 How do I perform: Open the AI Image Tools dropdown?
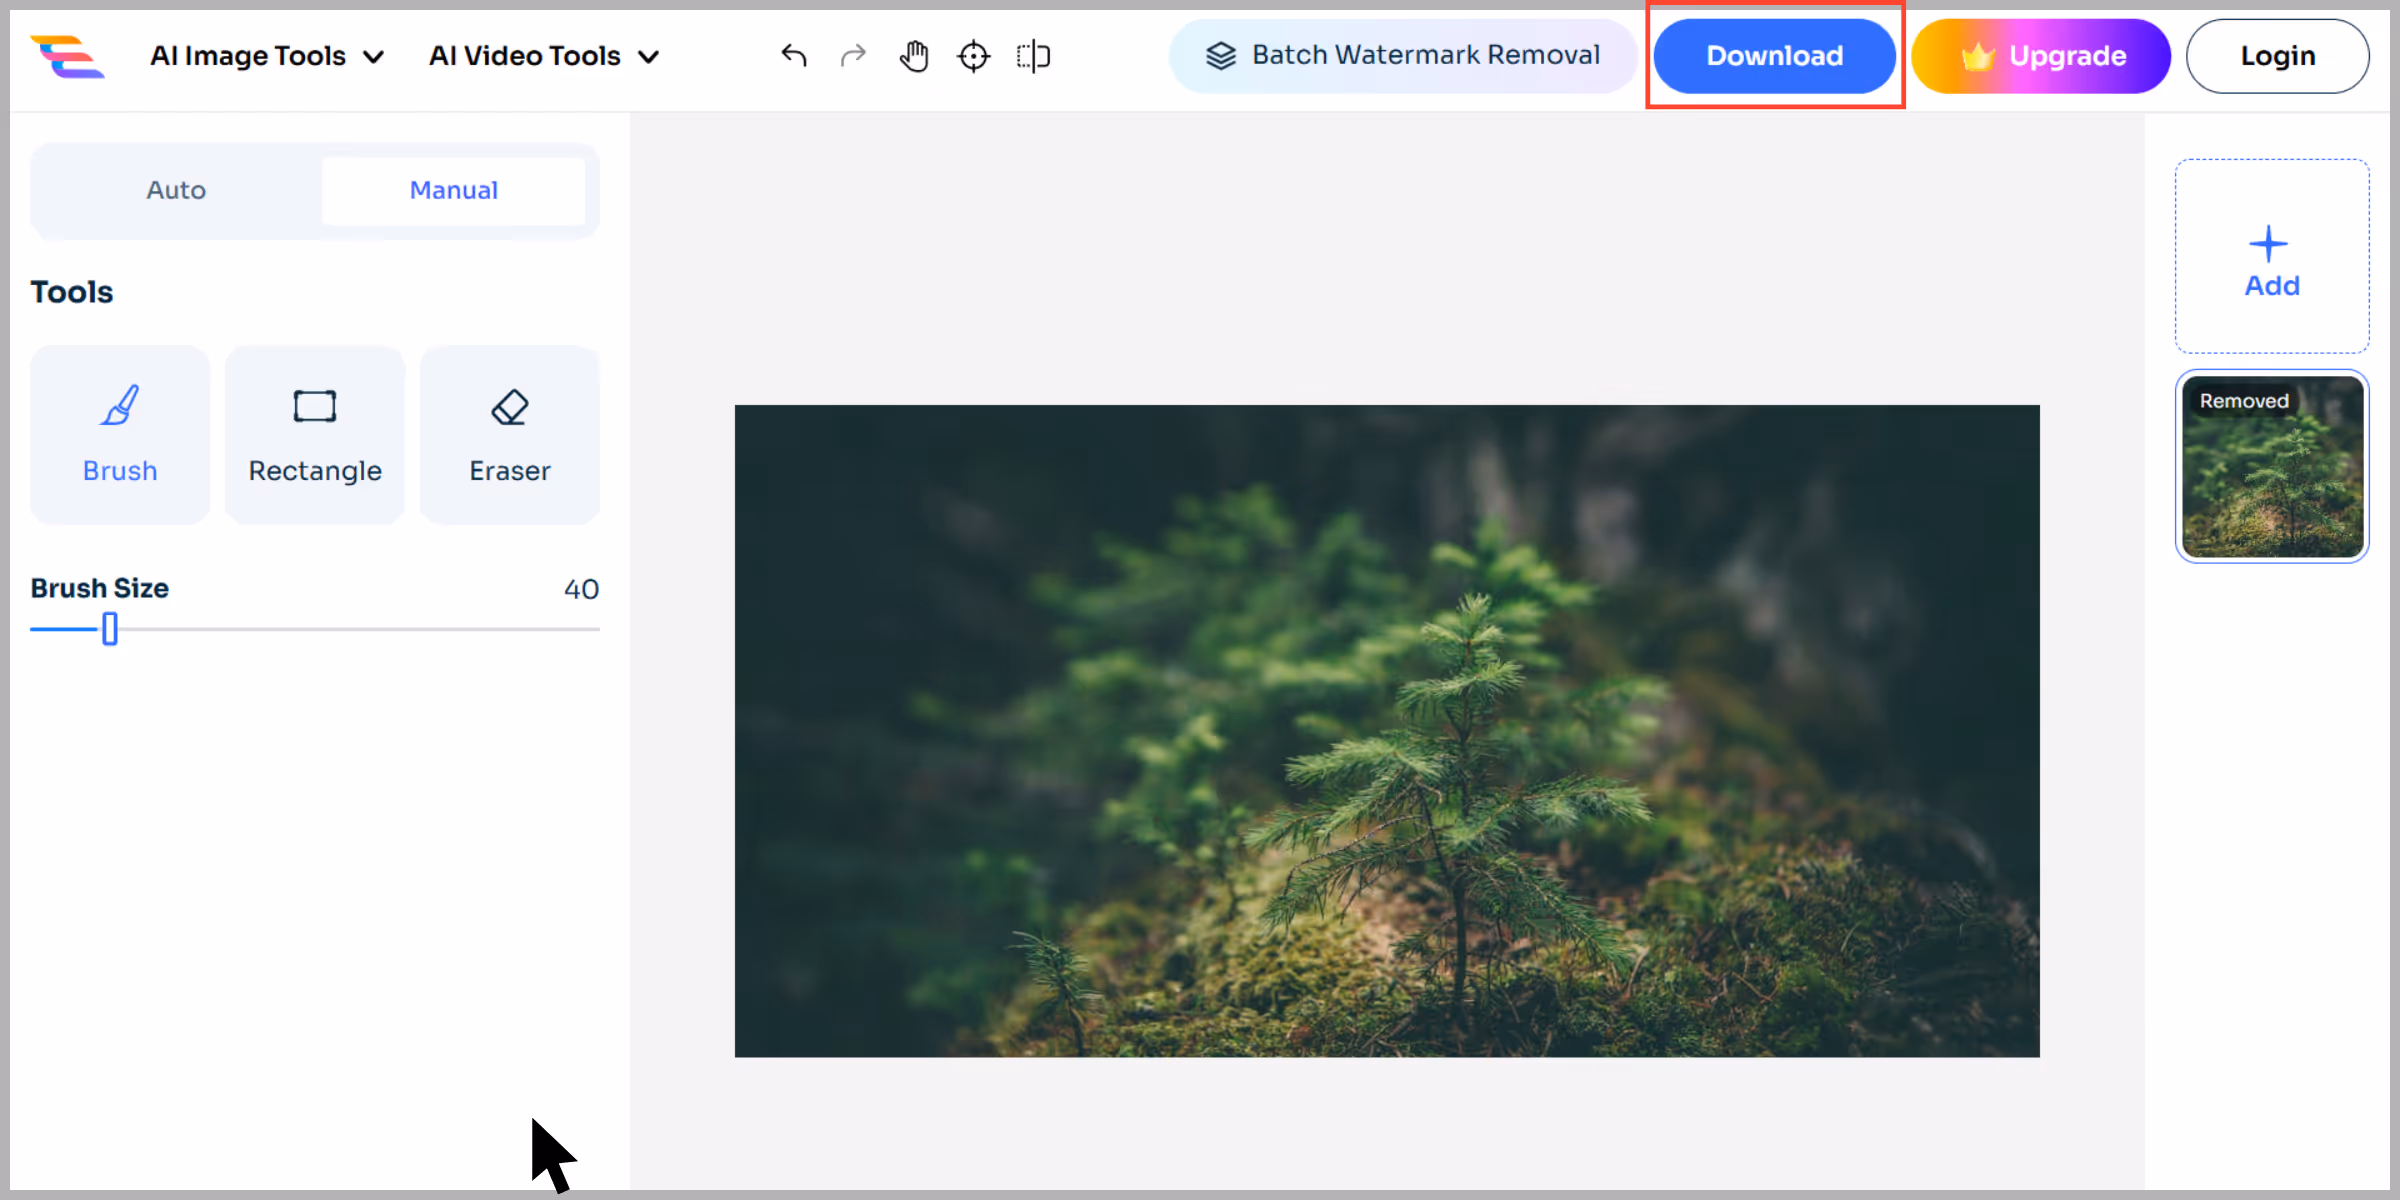click(x=267, y=56)
